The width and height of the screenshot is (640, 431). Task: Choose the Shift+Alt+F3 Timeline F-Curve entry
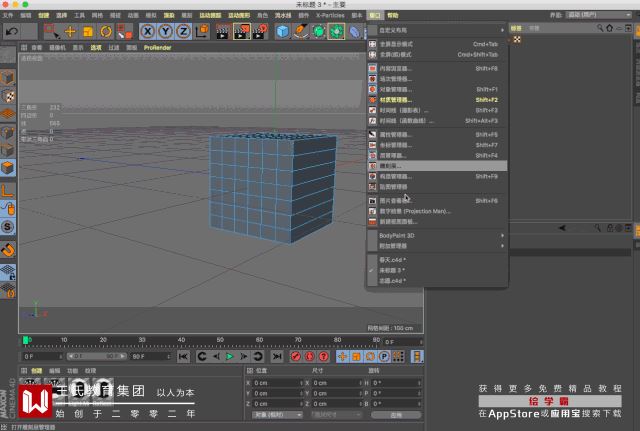pyautogui.click(x=437, y=121)
